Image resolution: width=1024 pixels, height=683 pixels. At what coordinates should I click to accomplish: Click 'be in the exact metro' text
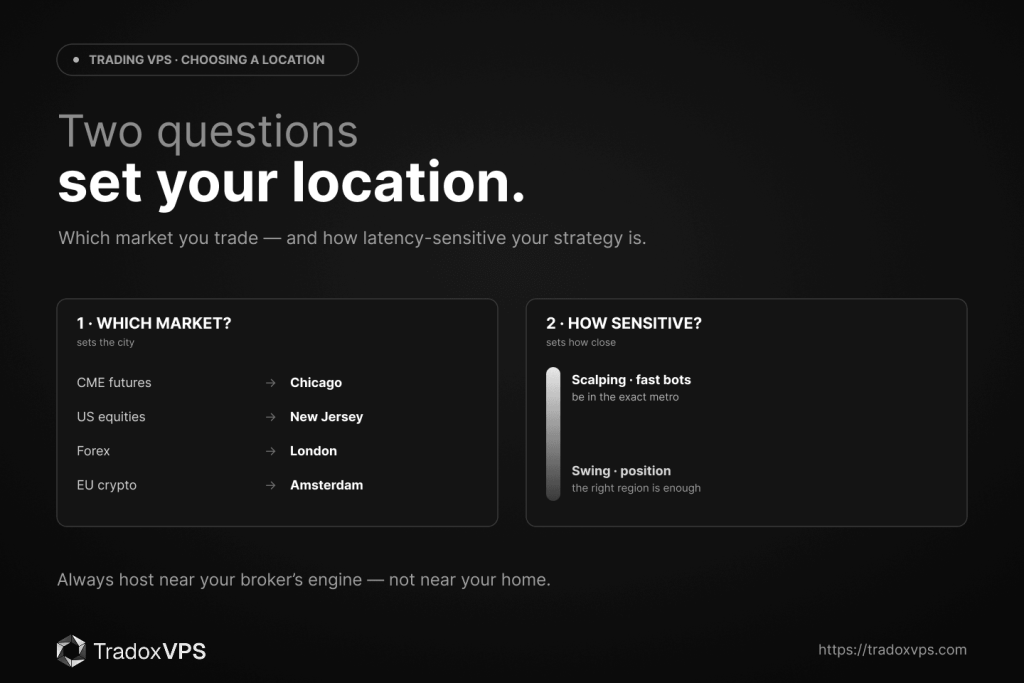point(625,397)
